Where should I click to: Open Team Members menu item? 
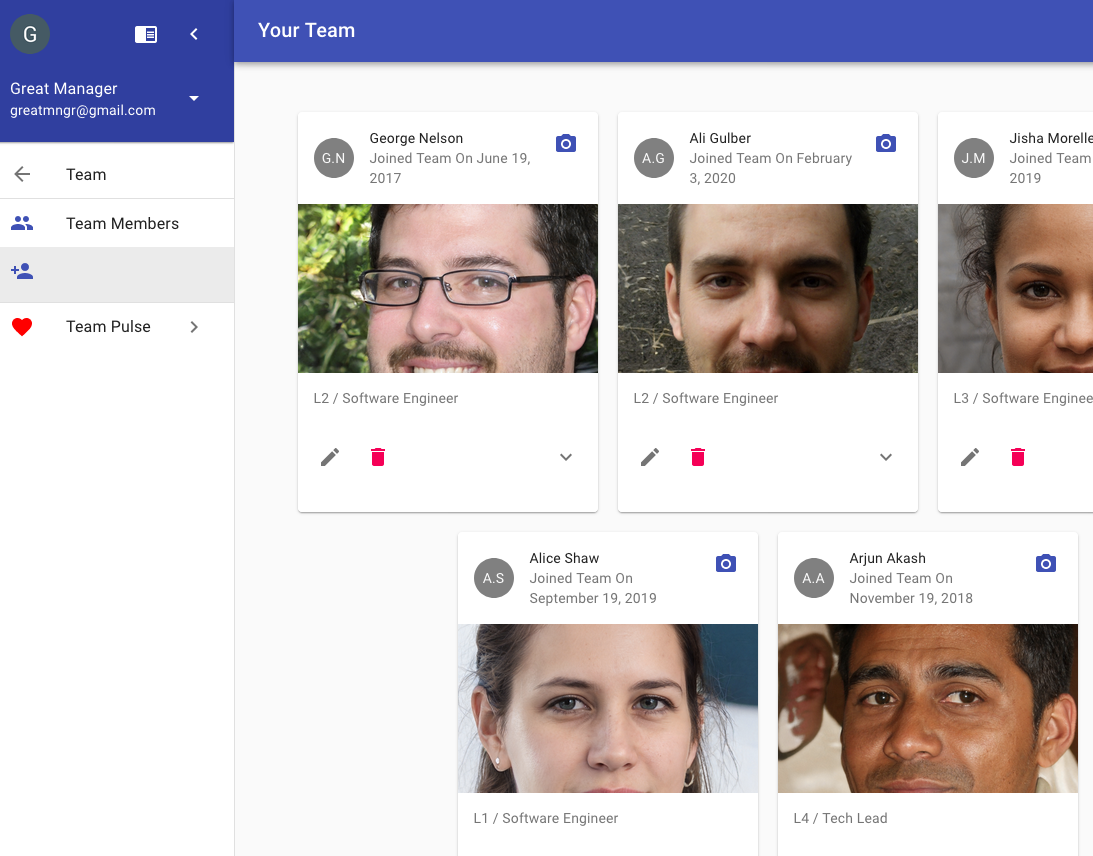click(x=117, y=223)
